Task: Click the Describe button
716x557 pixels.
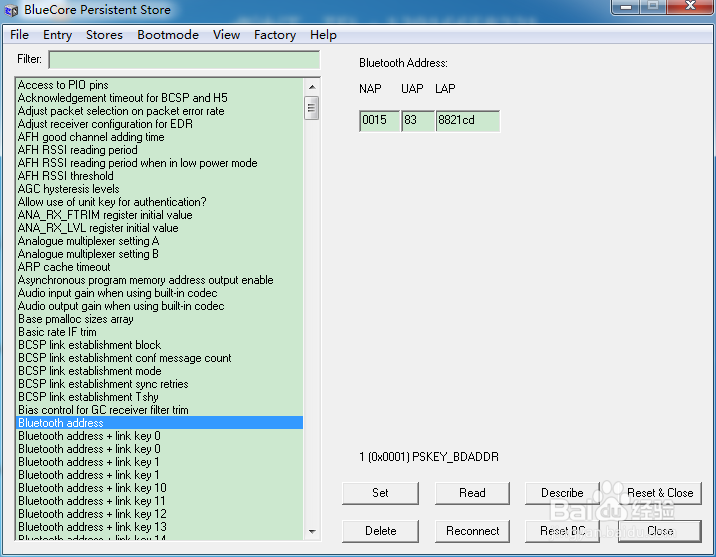Action: pyautogui.click(x=562, y=493)
